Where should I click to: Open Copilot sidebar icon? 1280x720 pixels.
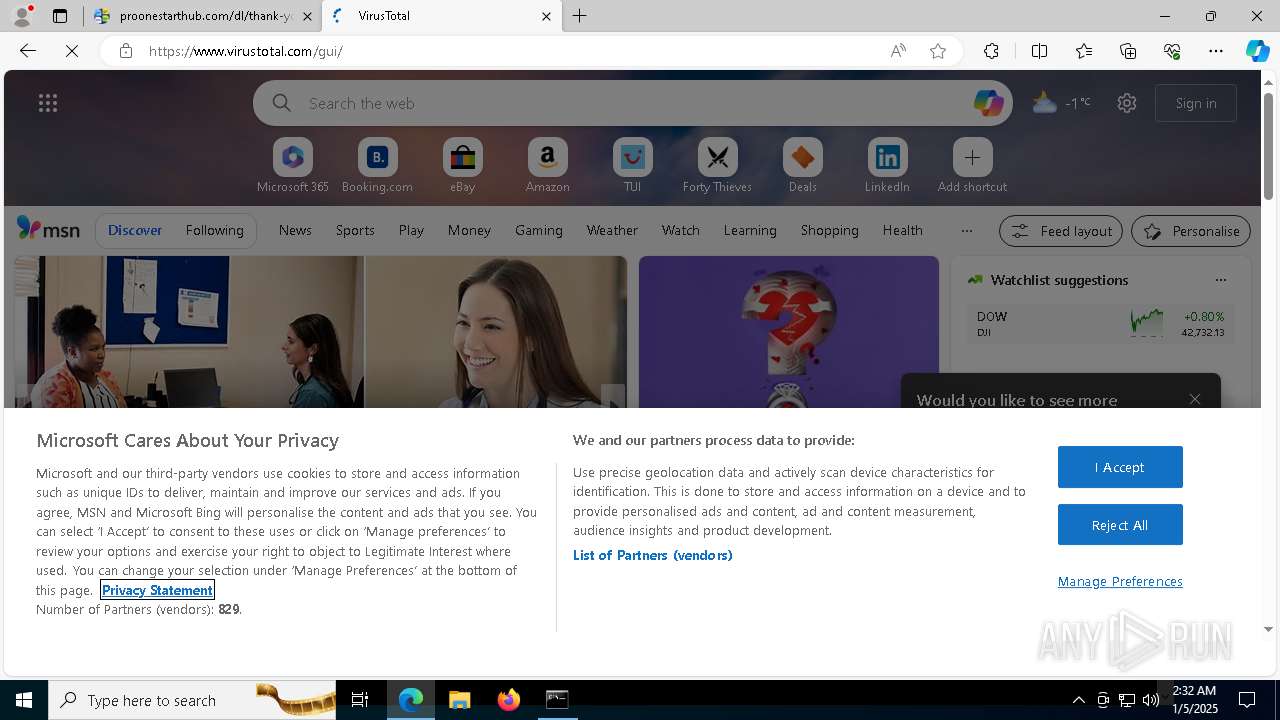1257,51
